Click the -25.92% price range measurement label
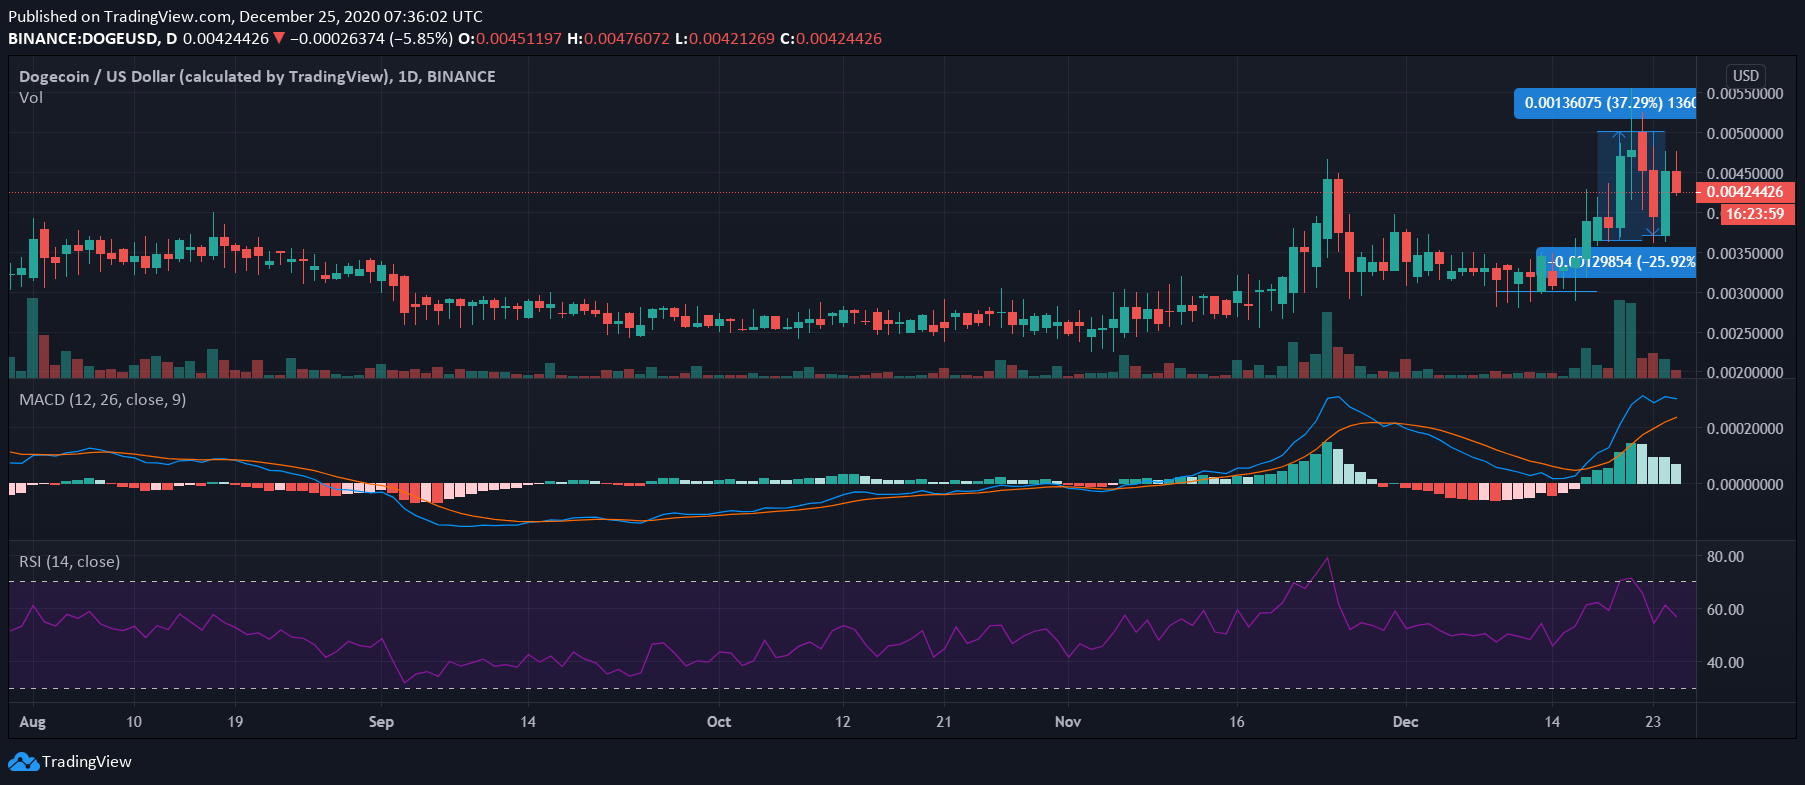Screen dimensions: 1805x785 pos(1616,262)
